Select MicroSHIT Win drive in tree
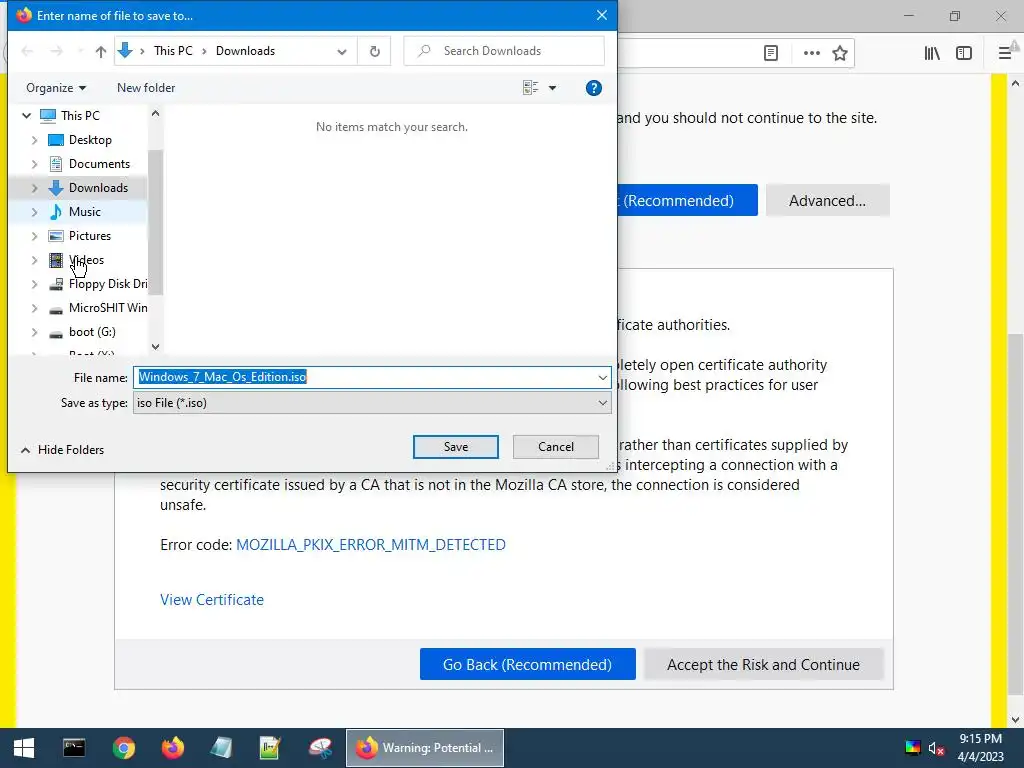1024x768 pixels. coord(108,308)
